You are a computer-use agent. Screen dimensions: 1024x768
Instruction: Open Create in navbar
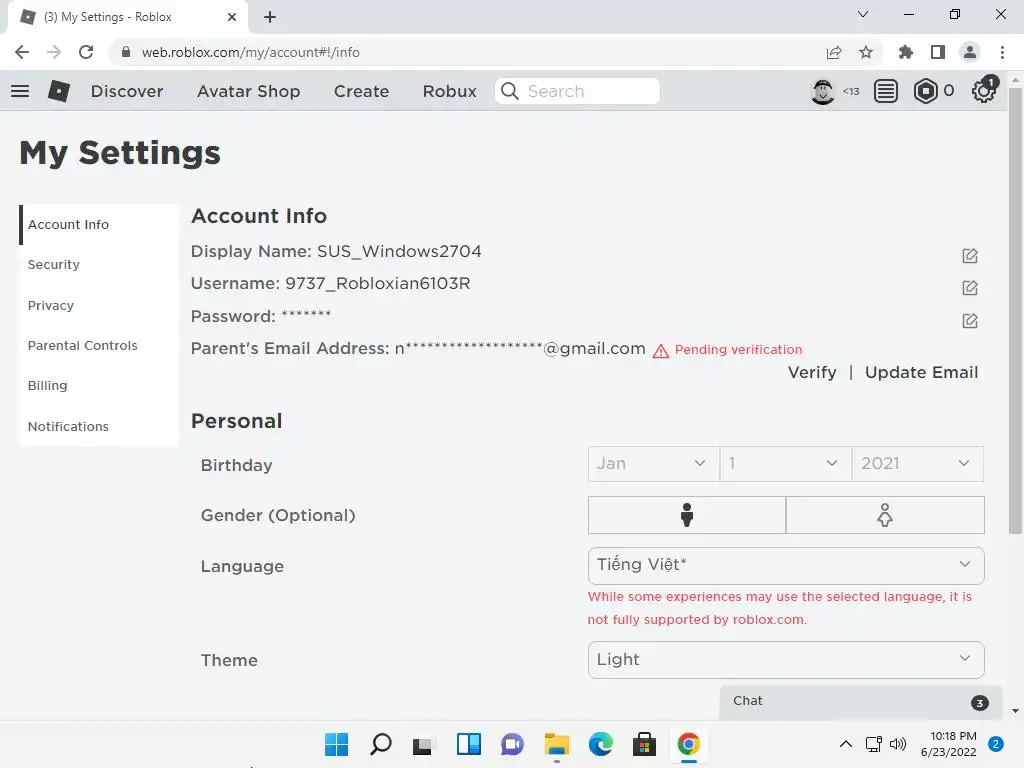coord(362,91)
